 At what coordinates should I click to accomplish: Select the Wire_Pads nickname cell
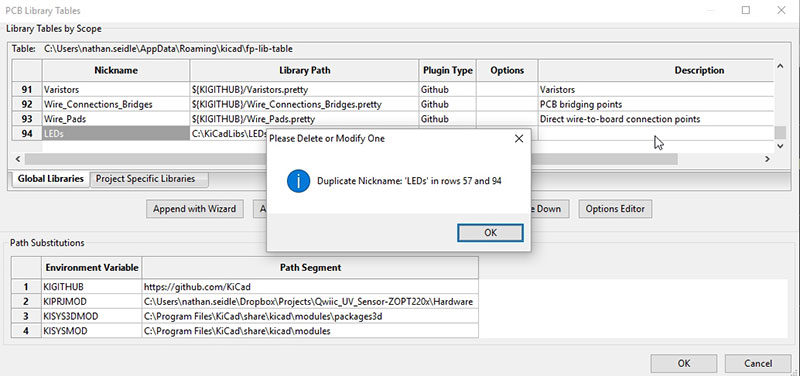tap(116, 119)
